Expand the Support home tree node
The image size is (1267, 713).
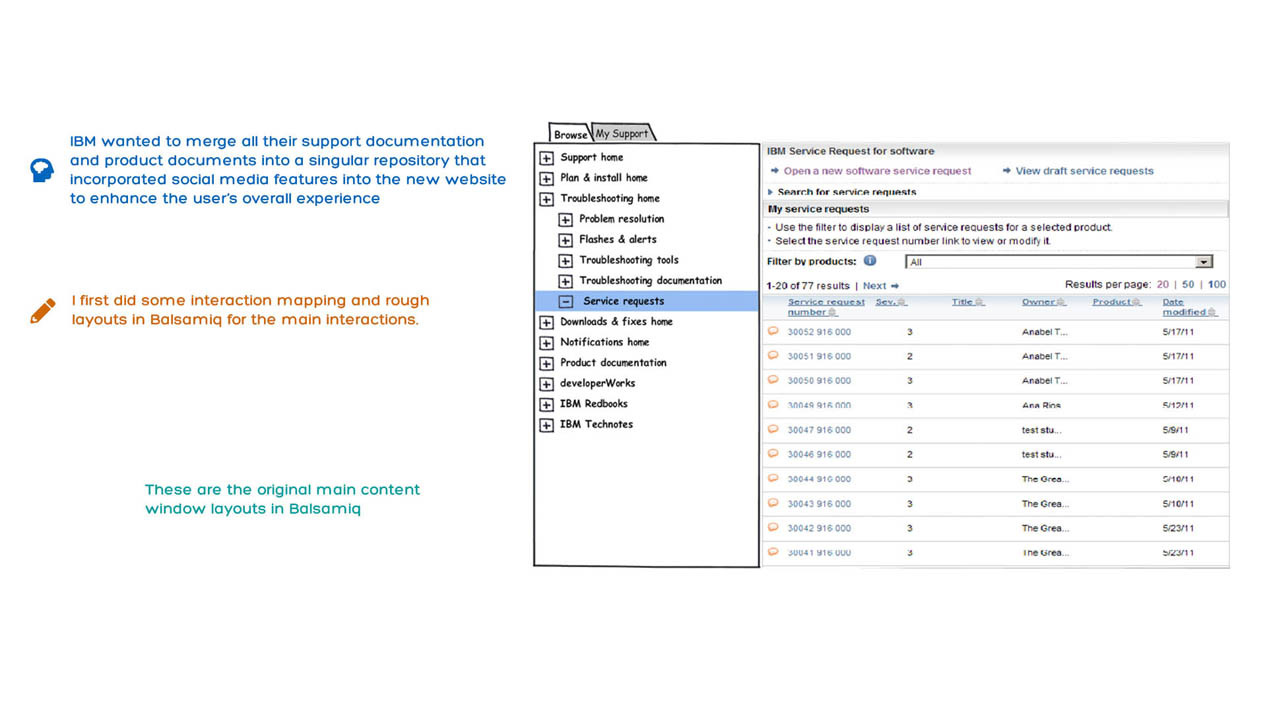point(546,158)
